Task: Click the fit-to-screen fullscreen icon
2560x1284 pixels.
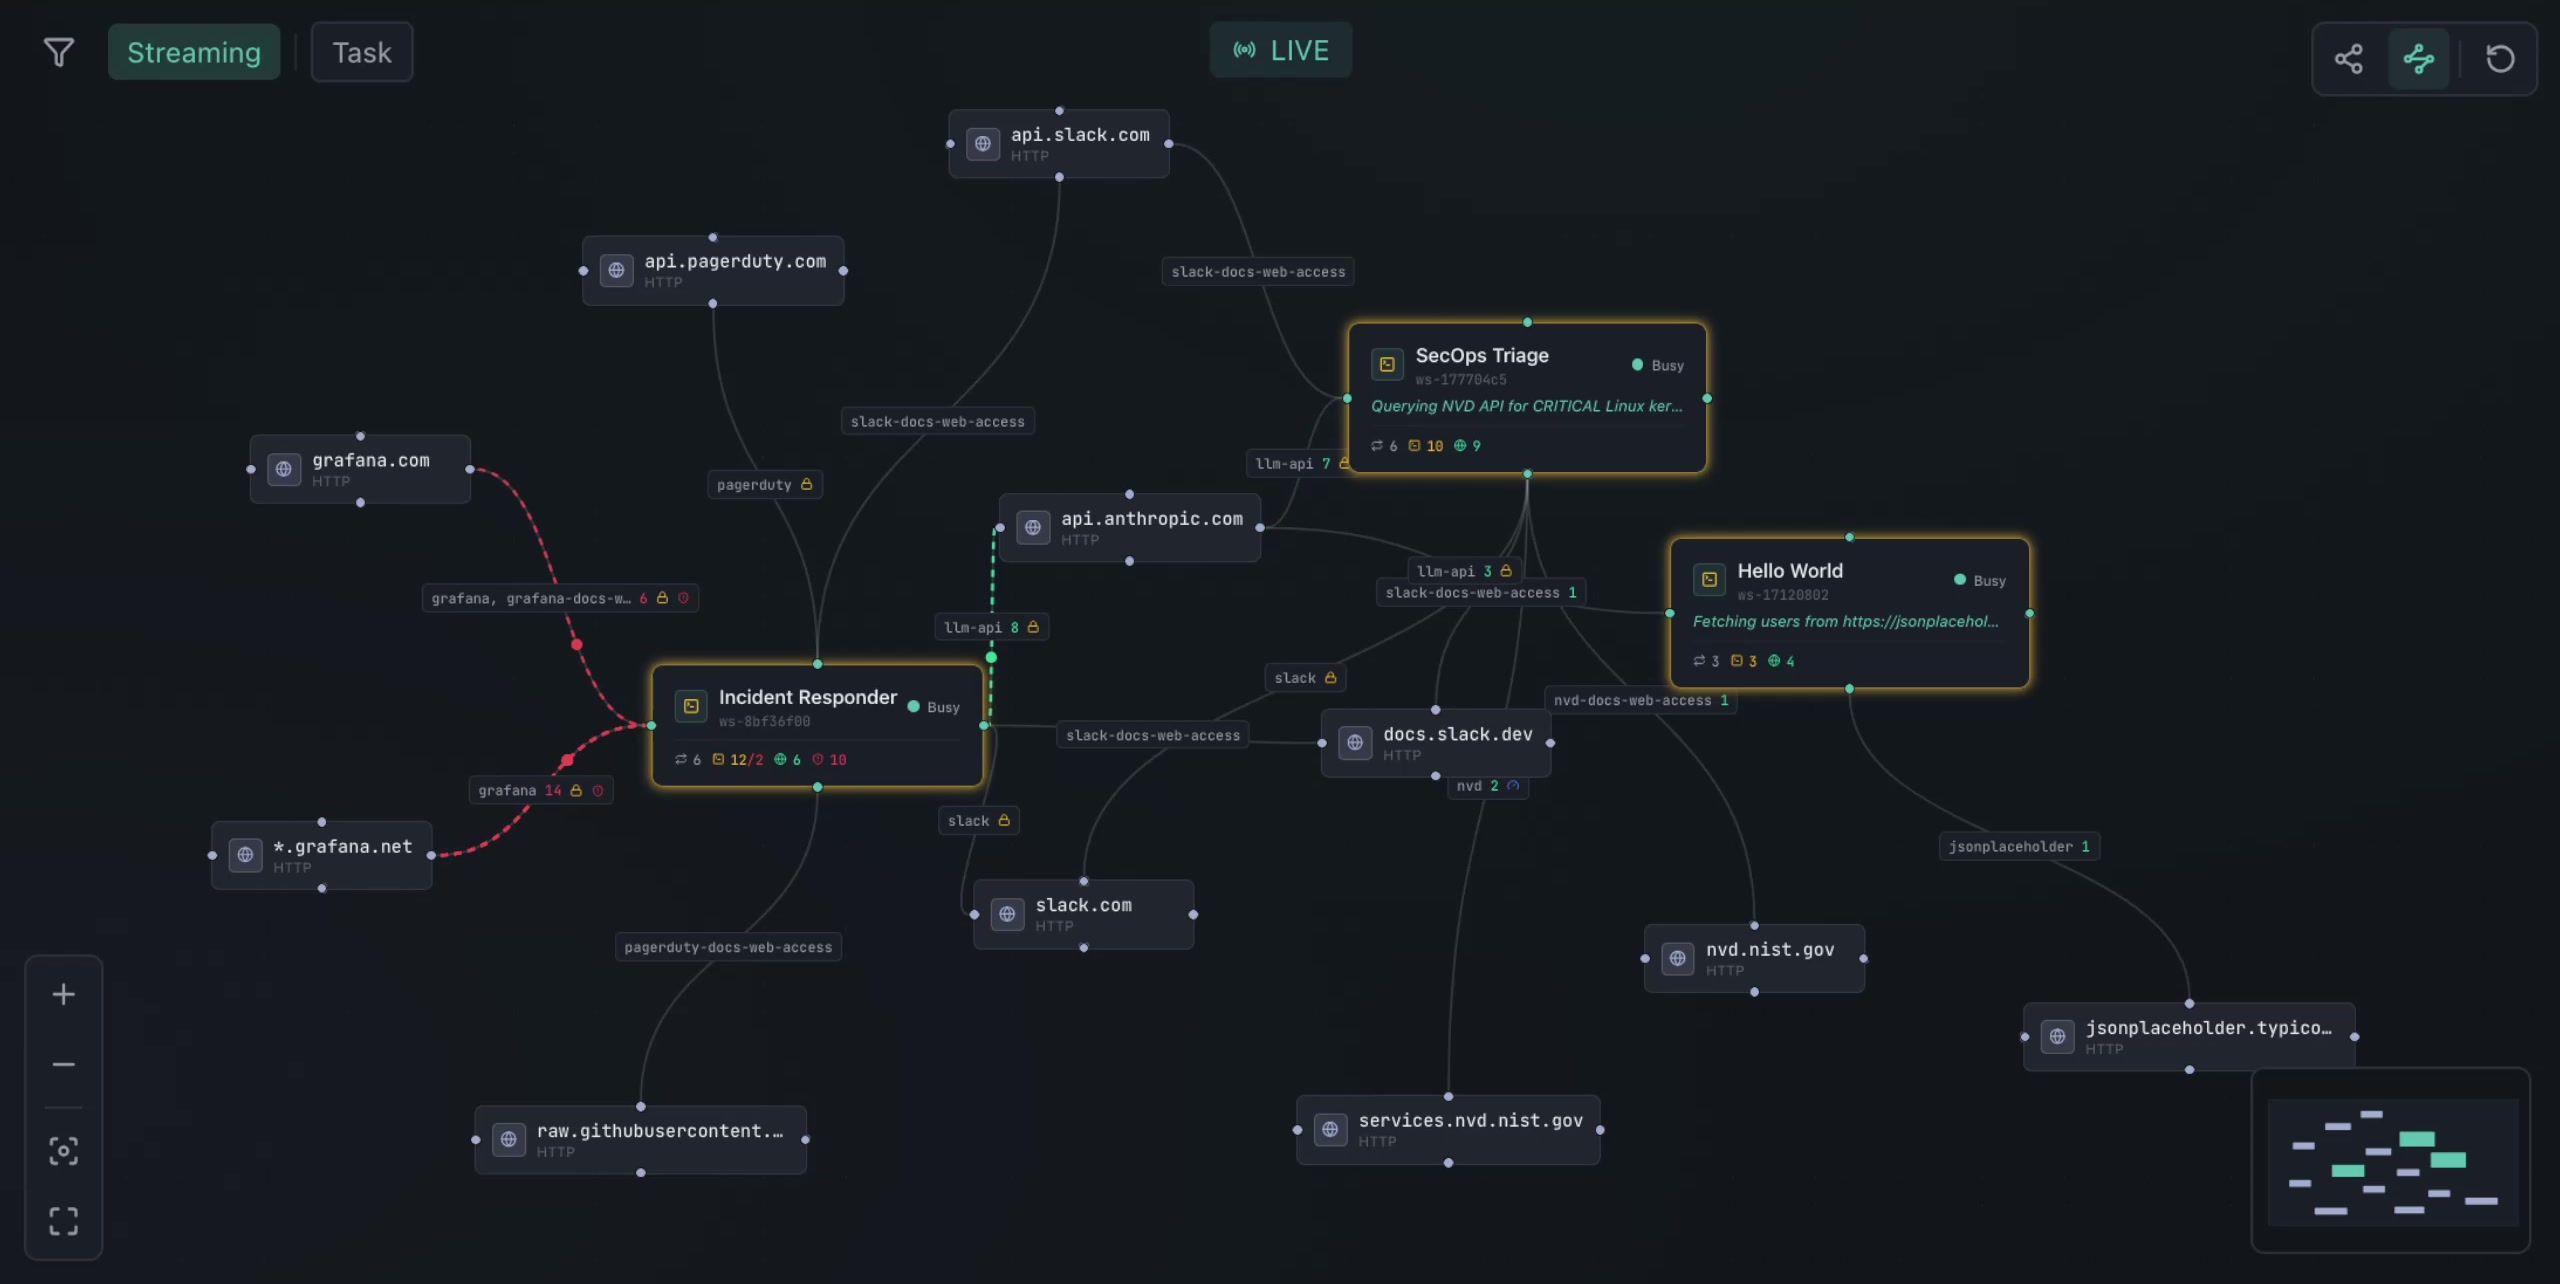Action: [63, 1220]
